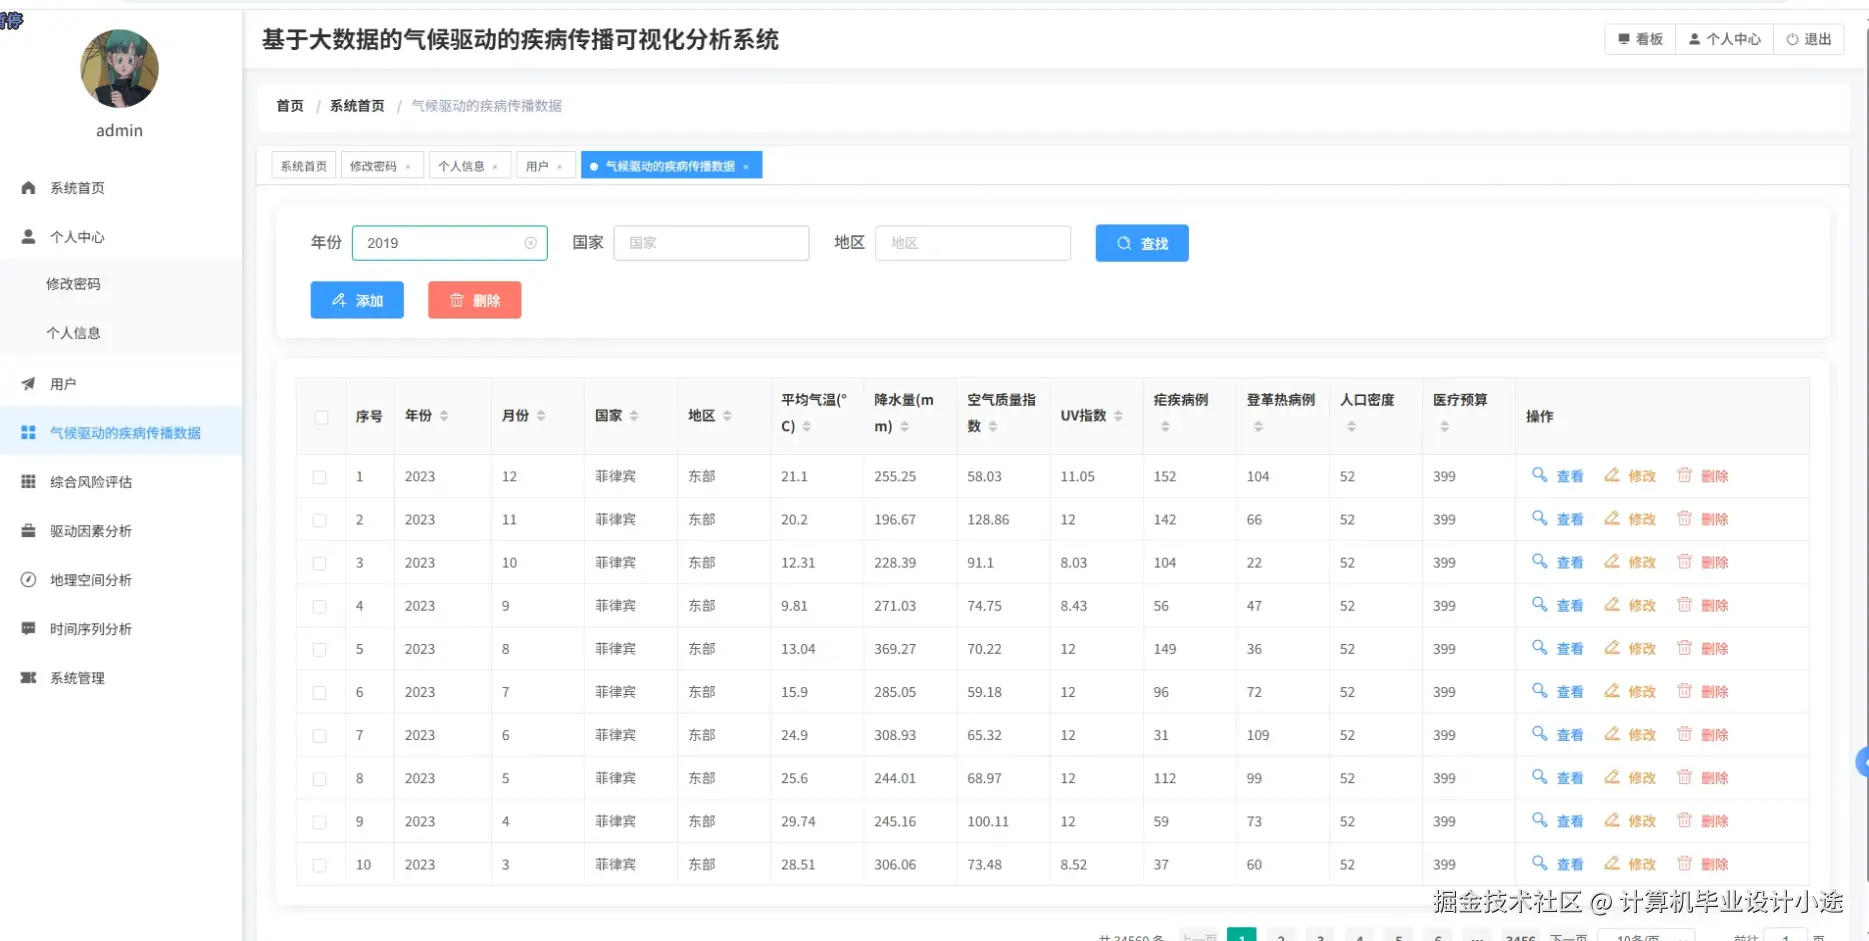1869x941 pixels.
Task: Check the row checkbox for record 序号 1
Action: [x=320, y=476]
